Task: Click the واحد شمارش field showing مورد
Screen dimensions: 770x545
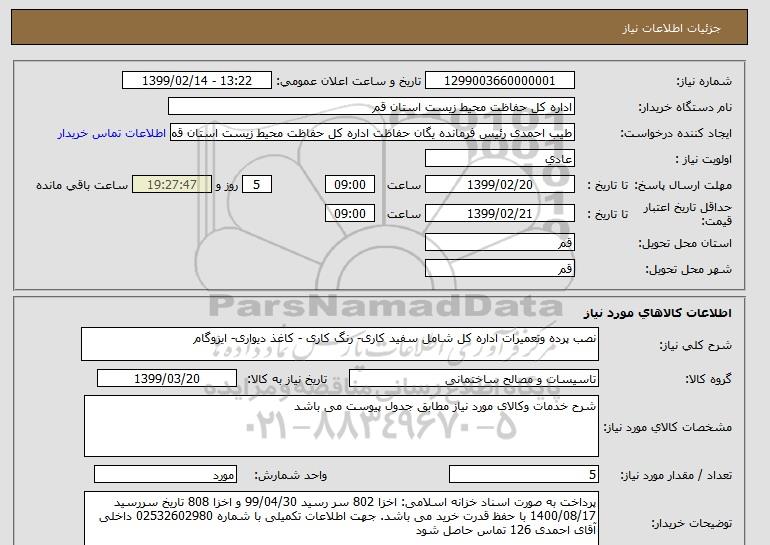Action: (165, 474)
